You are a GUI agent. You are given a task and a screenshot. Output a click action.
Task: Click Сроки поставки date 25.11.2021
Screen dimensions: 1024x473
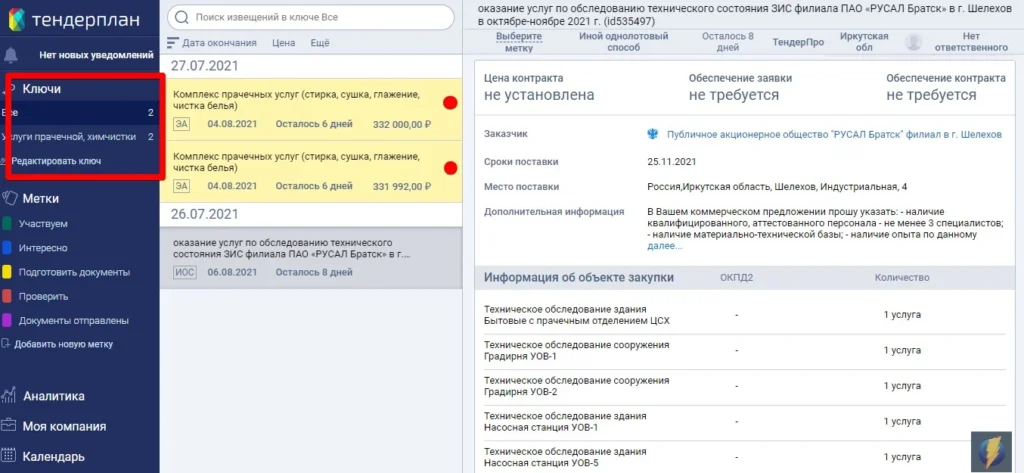[x=671, y=161]
